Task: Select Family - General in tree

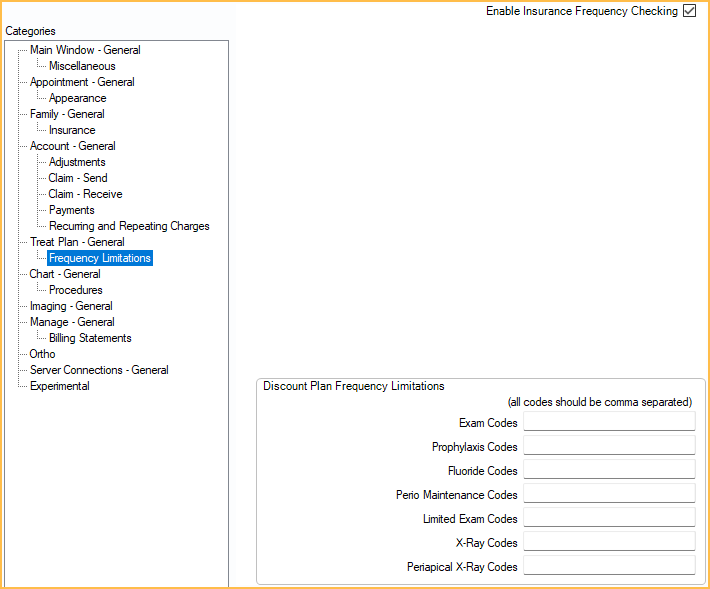Action: point(67,114)
